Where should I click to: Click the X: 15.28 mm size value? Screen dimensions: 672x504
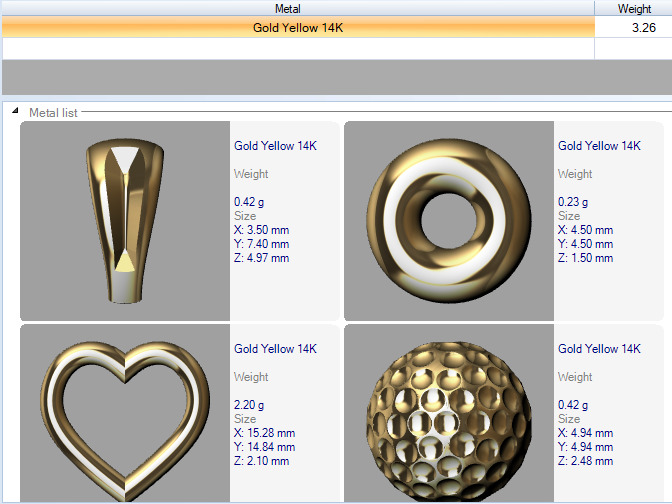264,433
